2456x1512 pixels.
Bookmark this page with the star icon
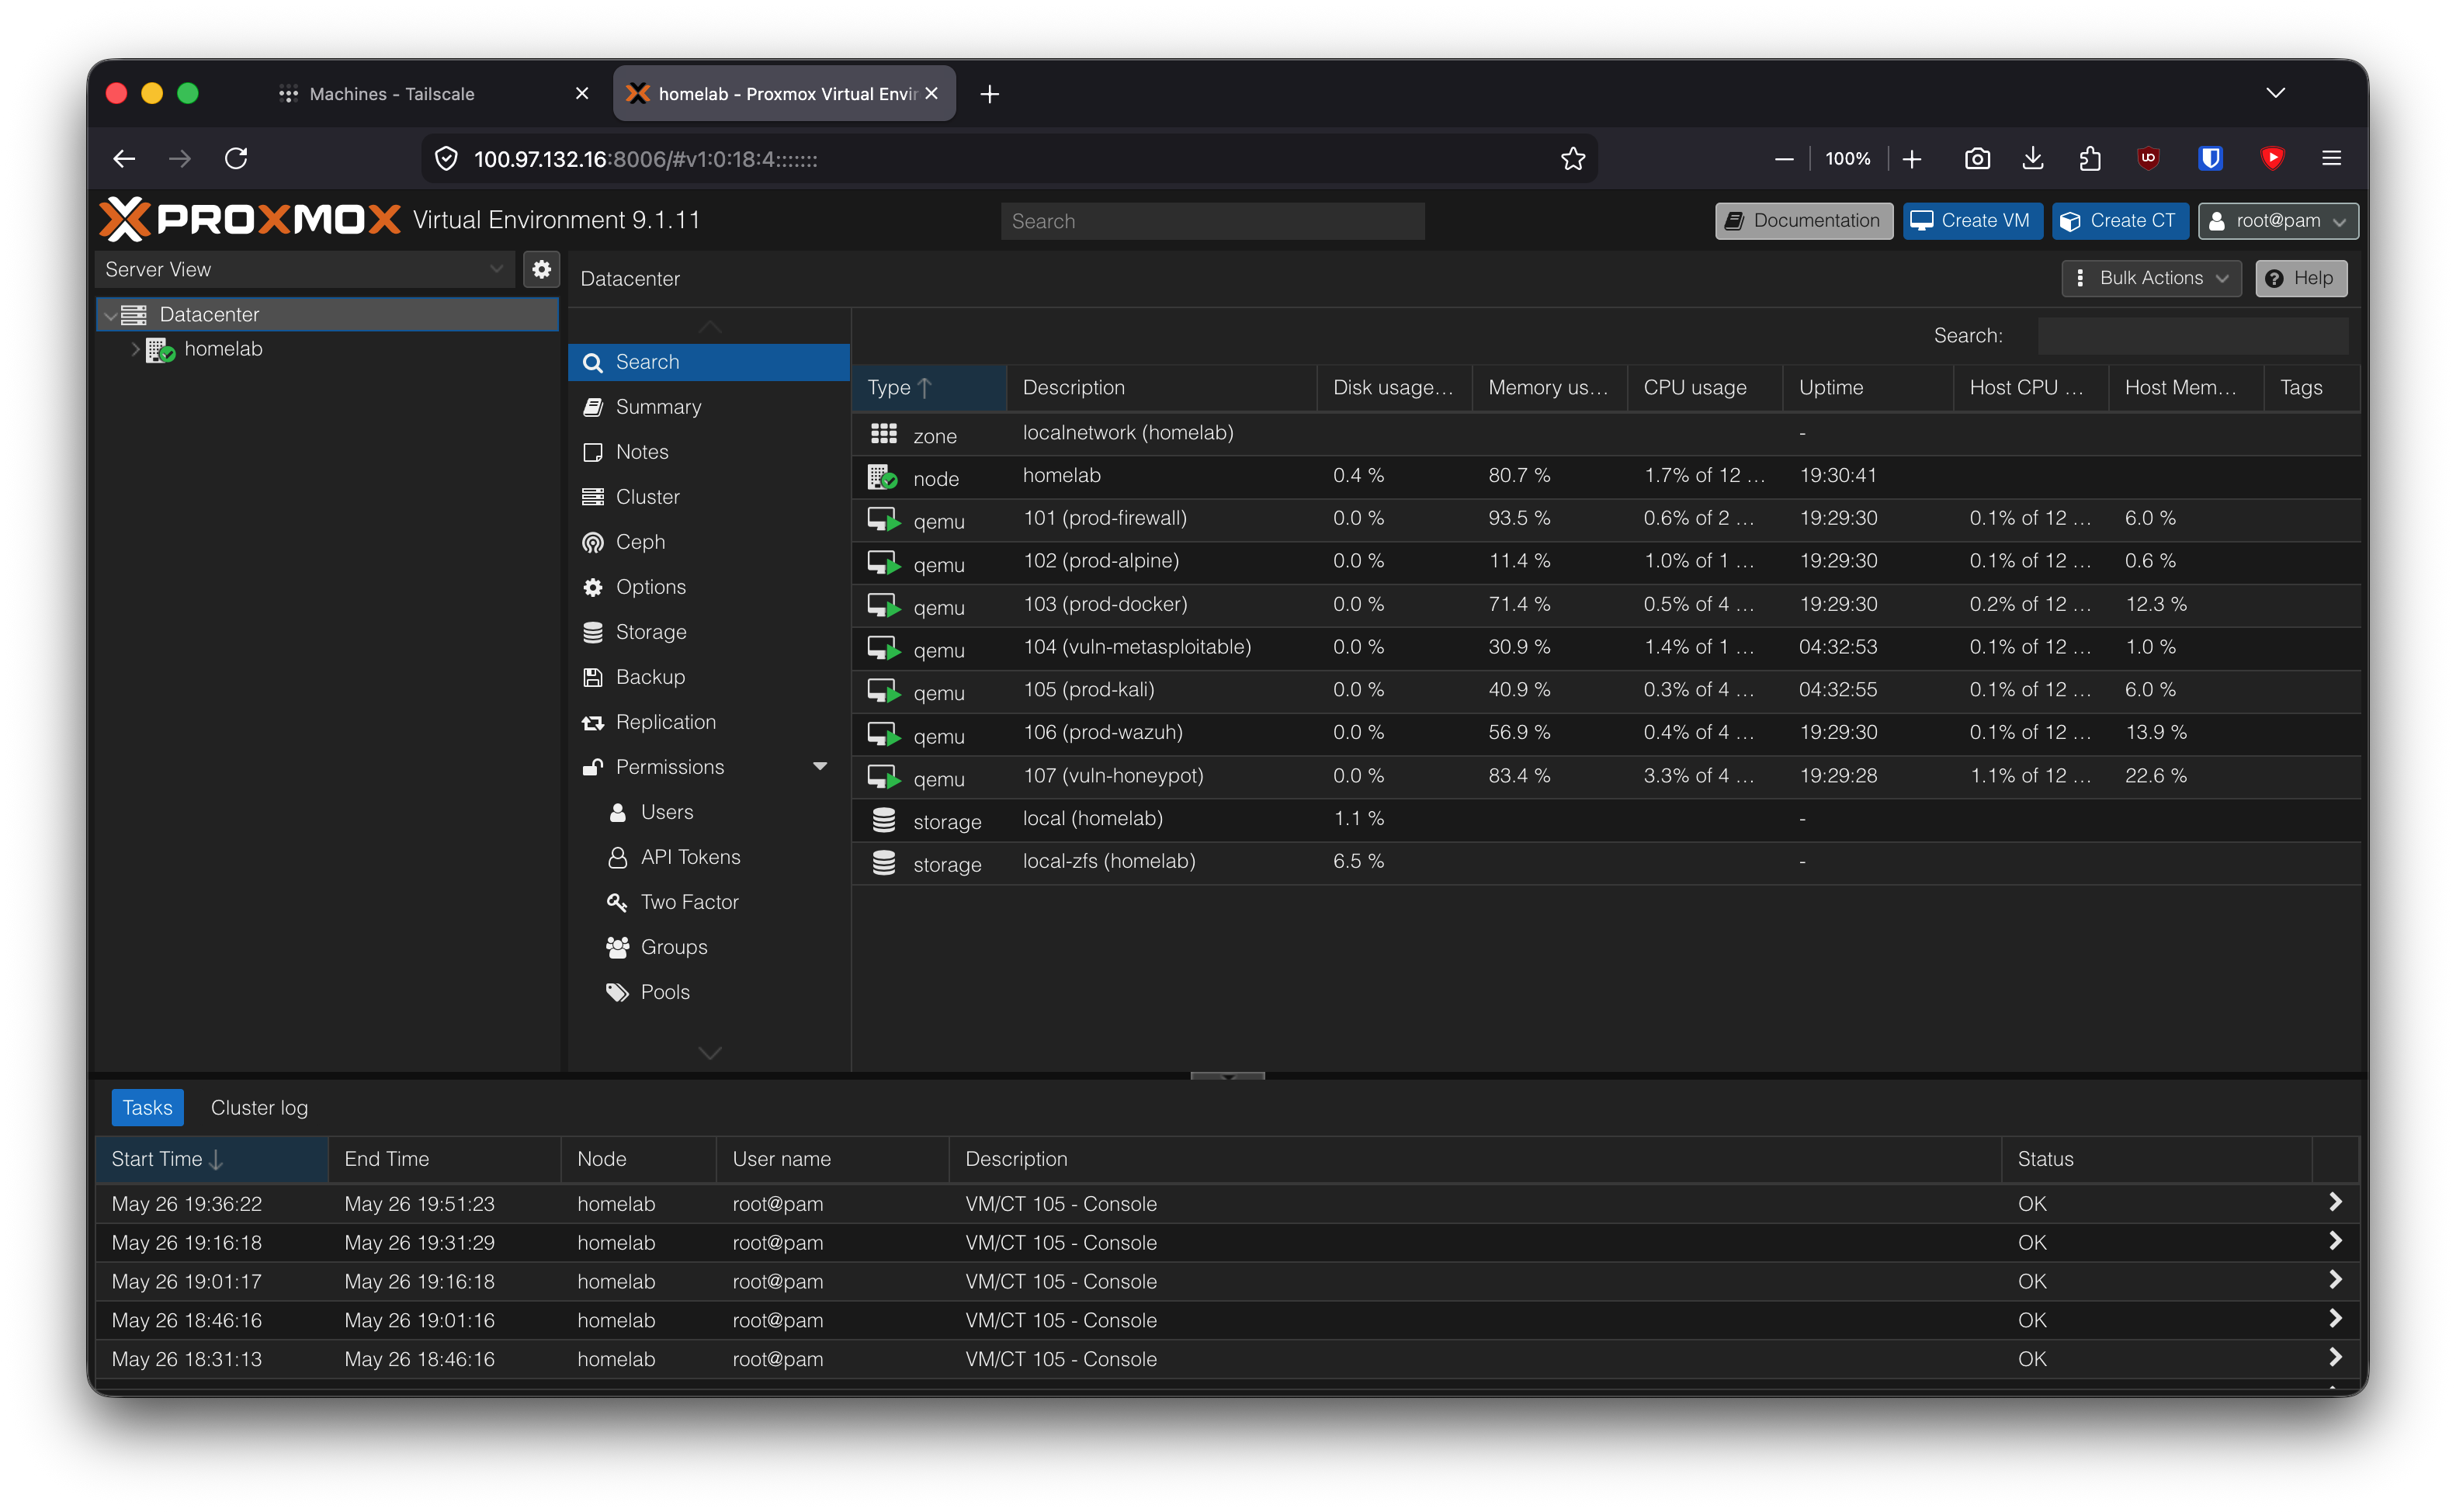(x=1572, y=158)
